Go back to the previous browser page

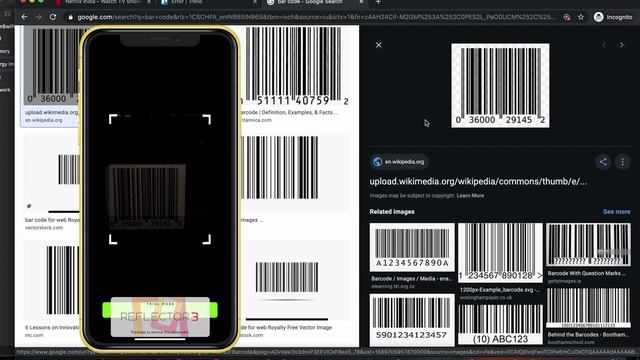(x=24, y=17)
